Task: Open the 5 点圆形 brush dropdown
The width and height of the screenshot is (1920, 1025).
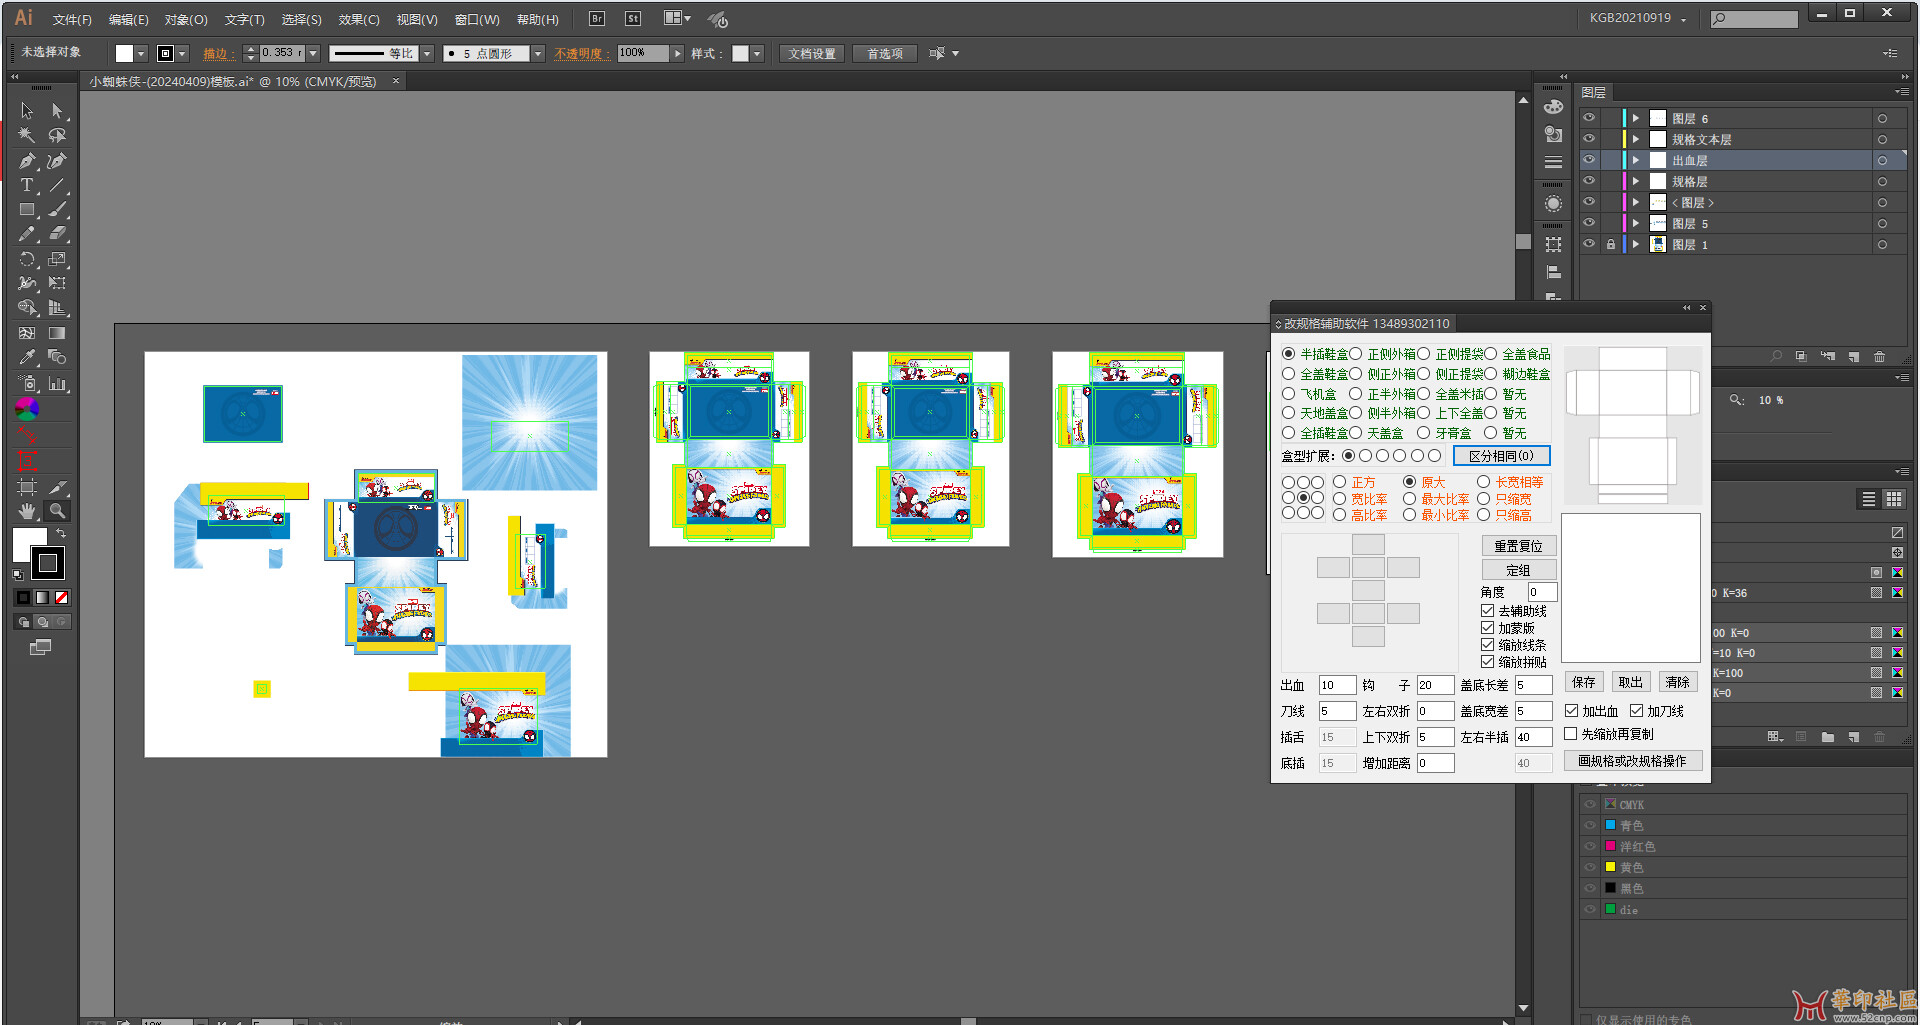Action: pos(538,53)
